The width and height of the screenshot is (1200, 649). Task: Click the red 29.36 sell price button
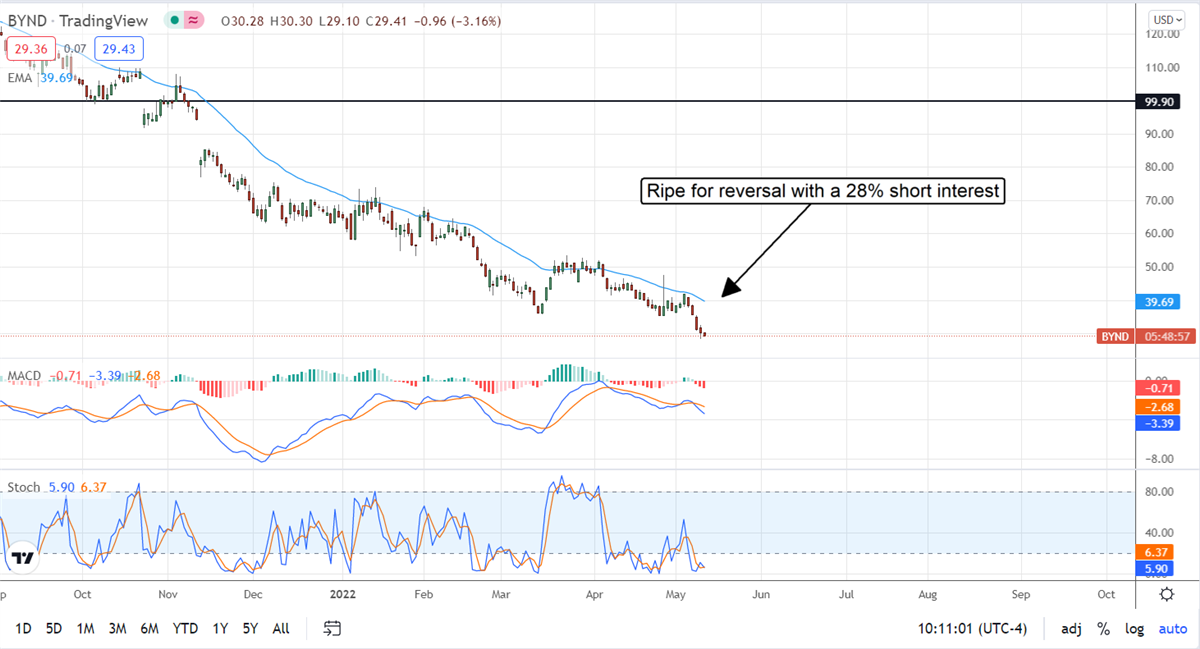[33, 48]
